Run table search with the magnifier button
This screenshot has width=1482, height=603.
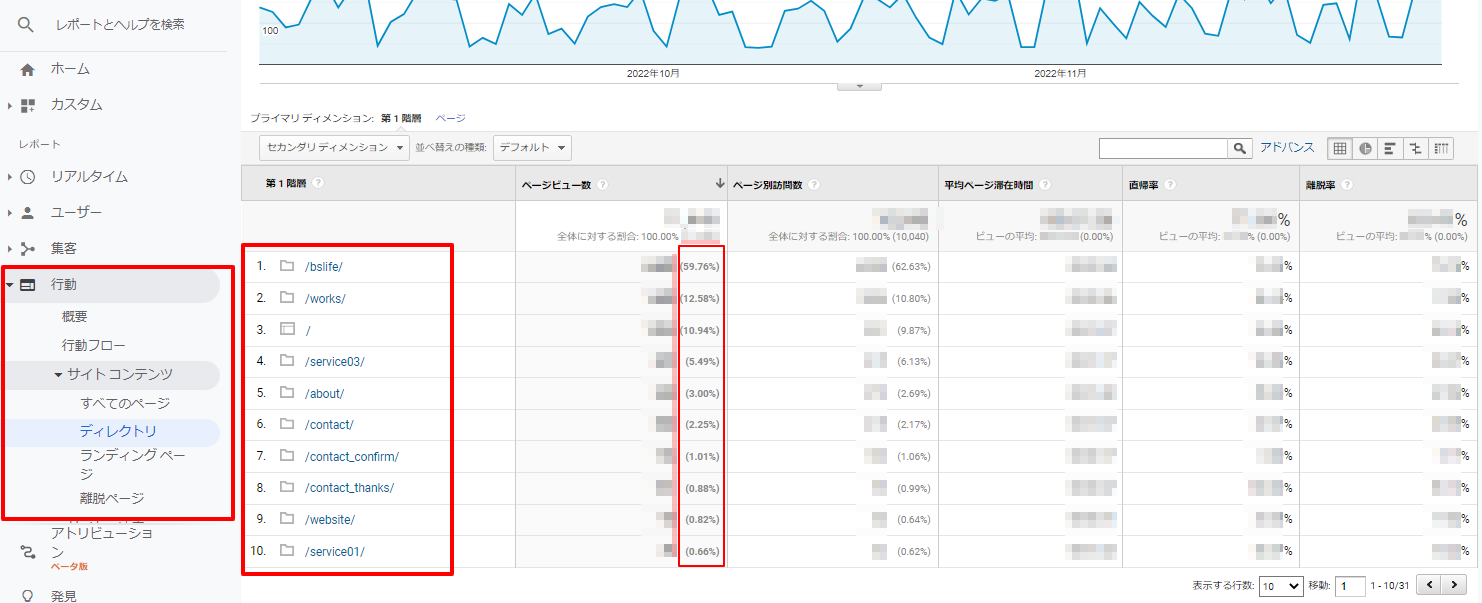coord(1241,148)
